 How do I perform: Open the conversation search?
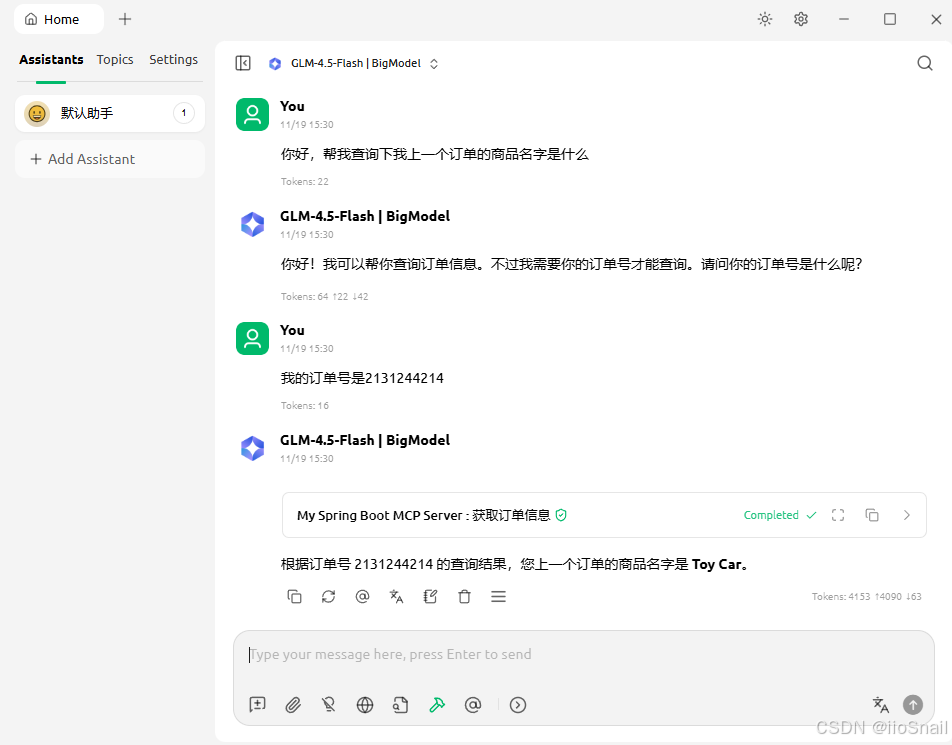925,63
